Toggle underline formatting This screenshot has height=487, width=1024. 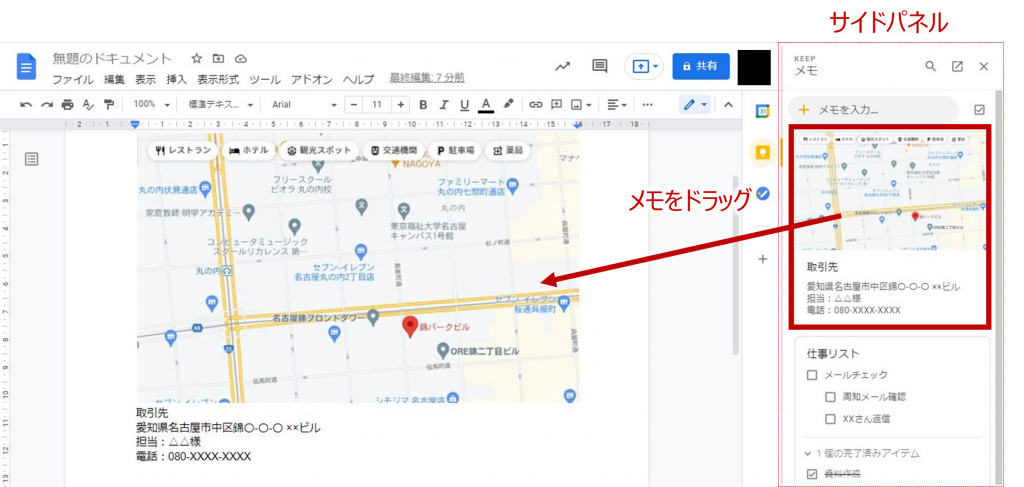[x=464, y=104]
